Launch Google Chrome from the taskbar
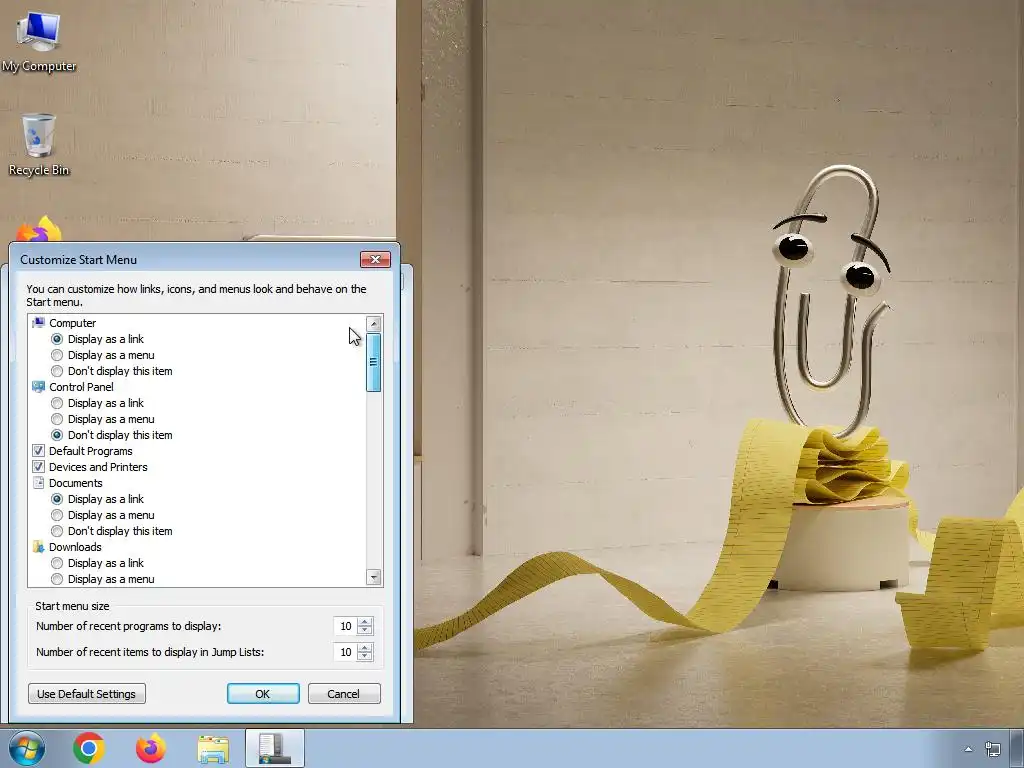Image resolution: width=1024 pixels, height=768 pixels. [89, 748]
